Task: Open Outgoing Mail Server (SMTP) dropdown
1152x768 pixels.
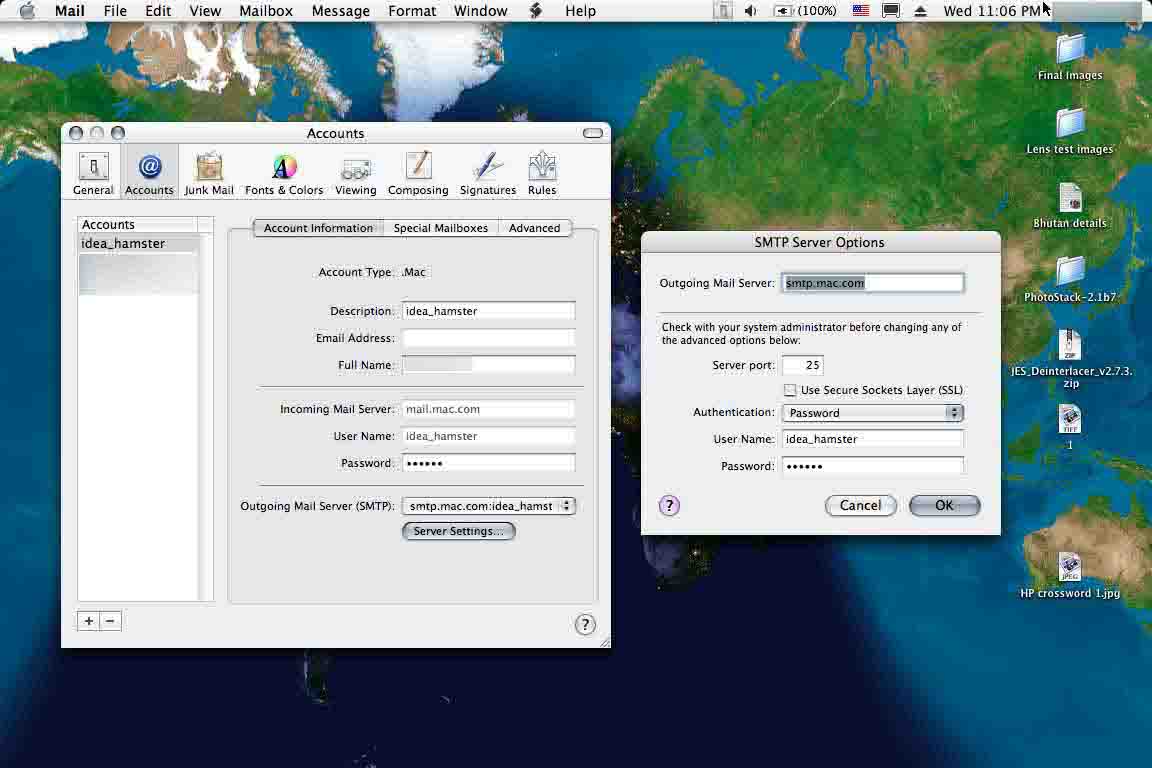Action: 489,506
